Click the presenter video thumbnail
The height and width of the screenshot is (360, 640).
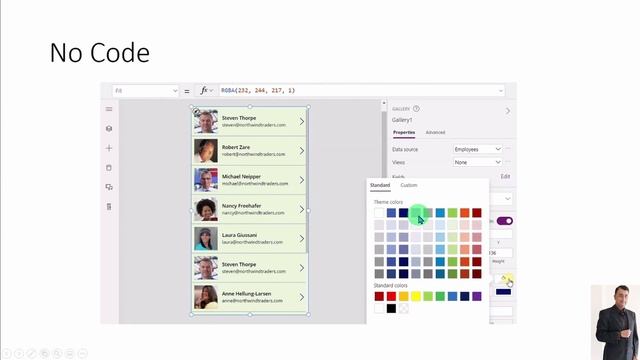[x=615, y=322]
